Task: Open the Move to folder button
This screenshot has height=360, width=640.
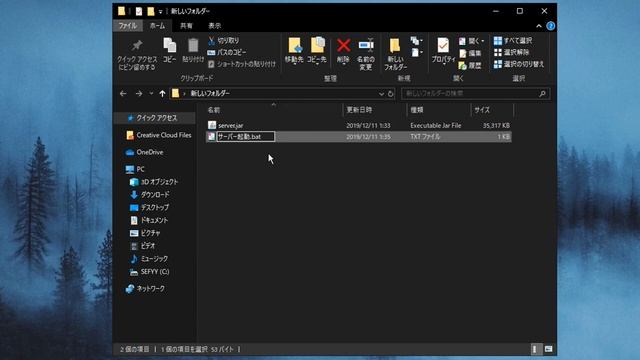Action: tap(294, 51)
